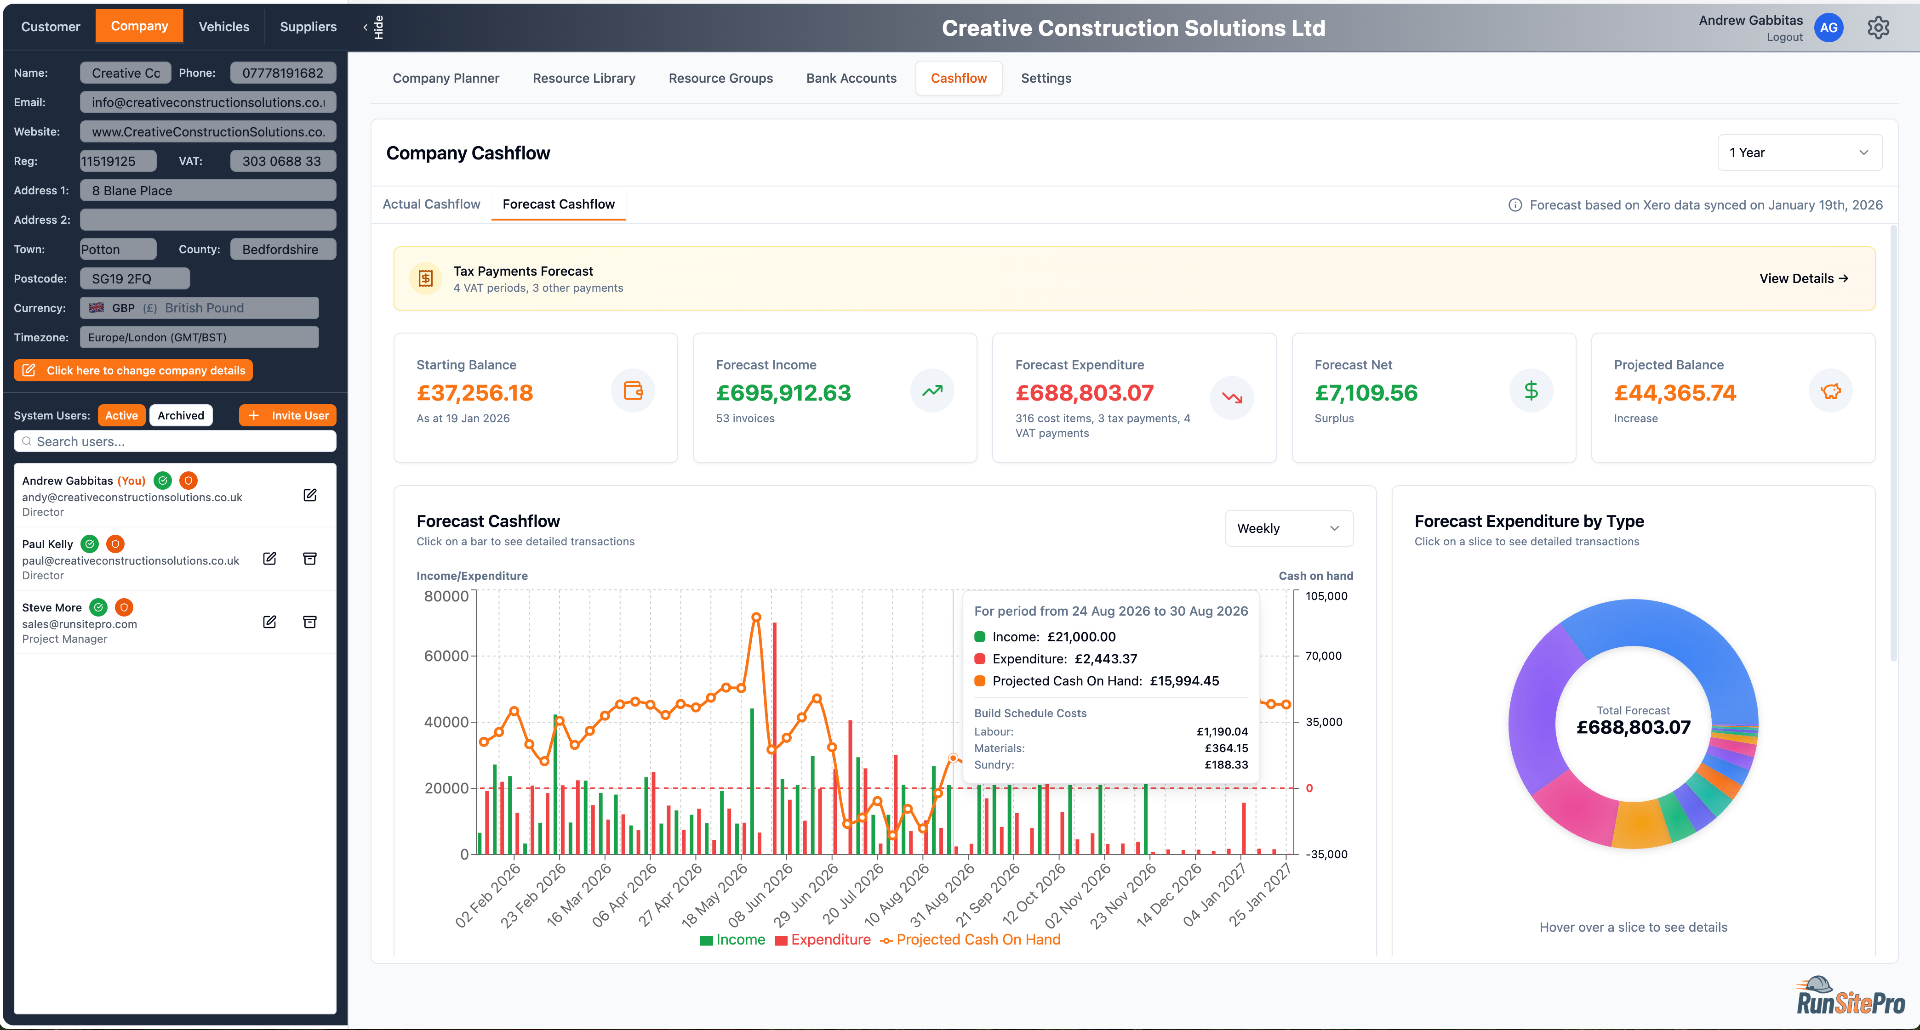
Task: Click the RunSitePro logo
Action: [x=1850, y=996]
